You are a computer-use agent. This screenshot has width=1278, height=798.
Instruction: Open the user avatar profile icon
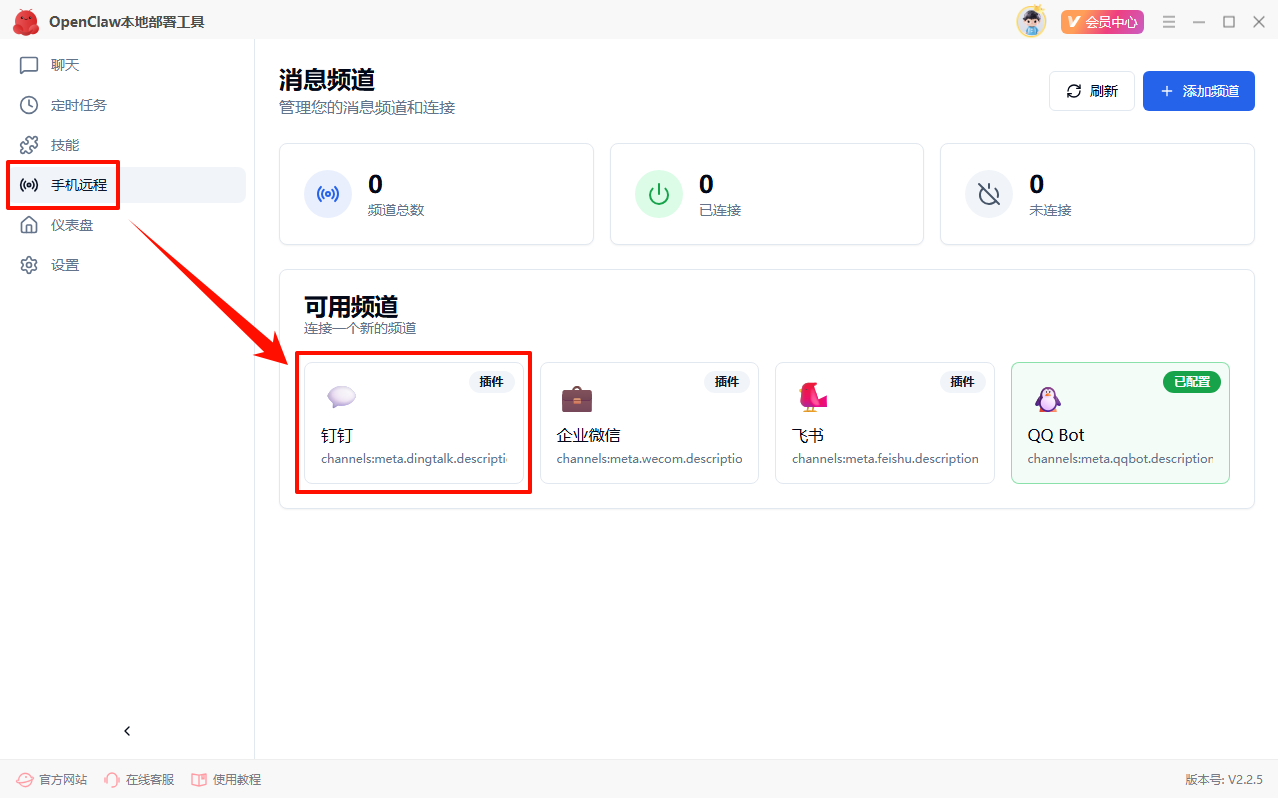(x=1031, y=22)
